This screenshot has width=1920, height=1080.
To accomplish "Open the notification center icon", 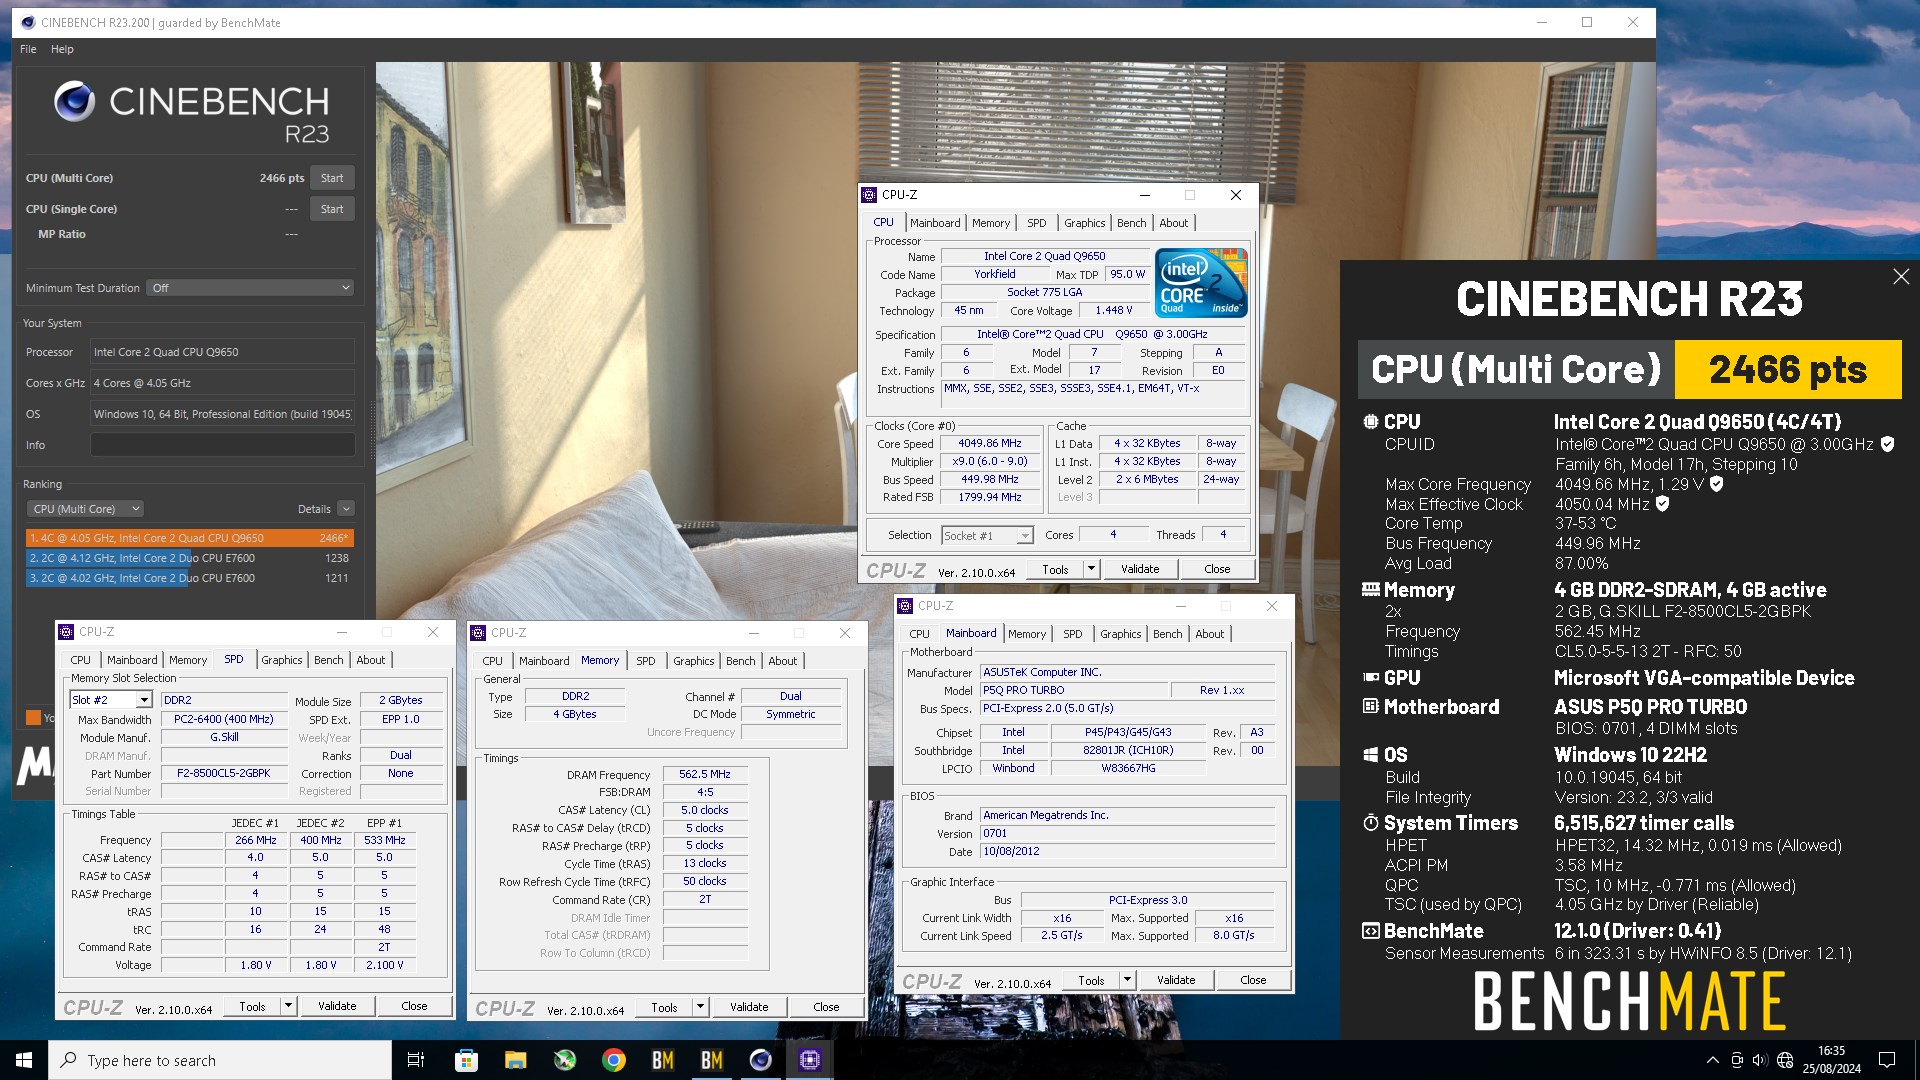I will click(x=1887, y=1060).
